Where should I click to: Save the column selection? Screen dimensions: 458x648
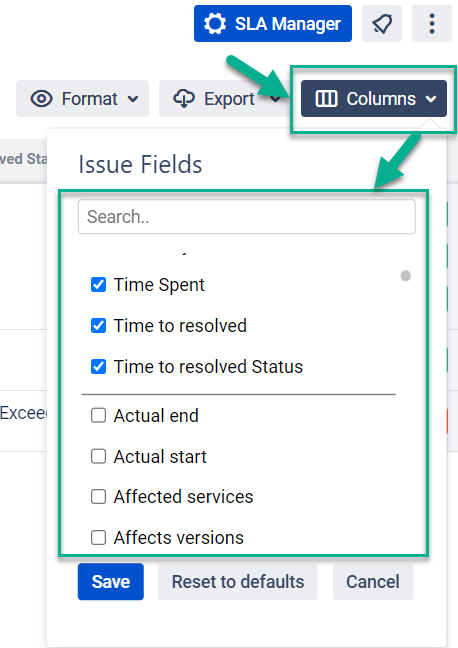click(111, 581)
